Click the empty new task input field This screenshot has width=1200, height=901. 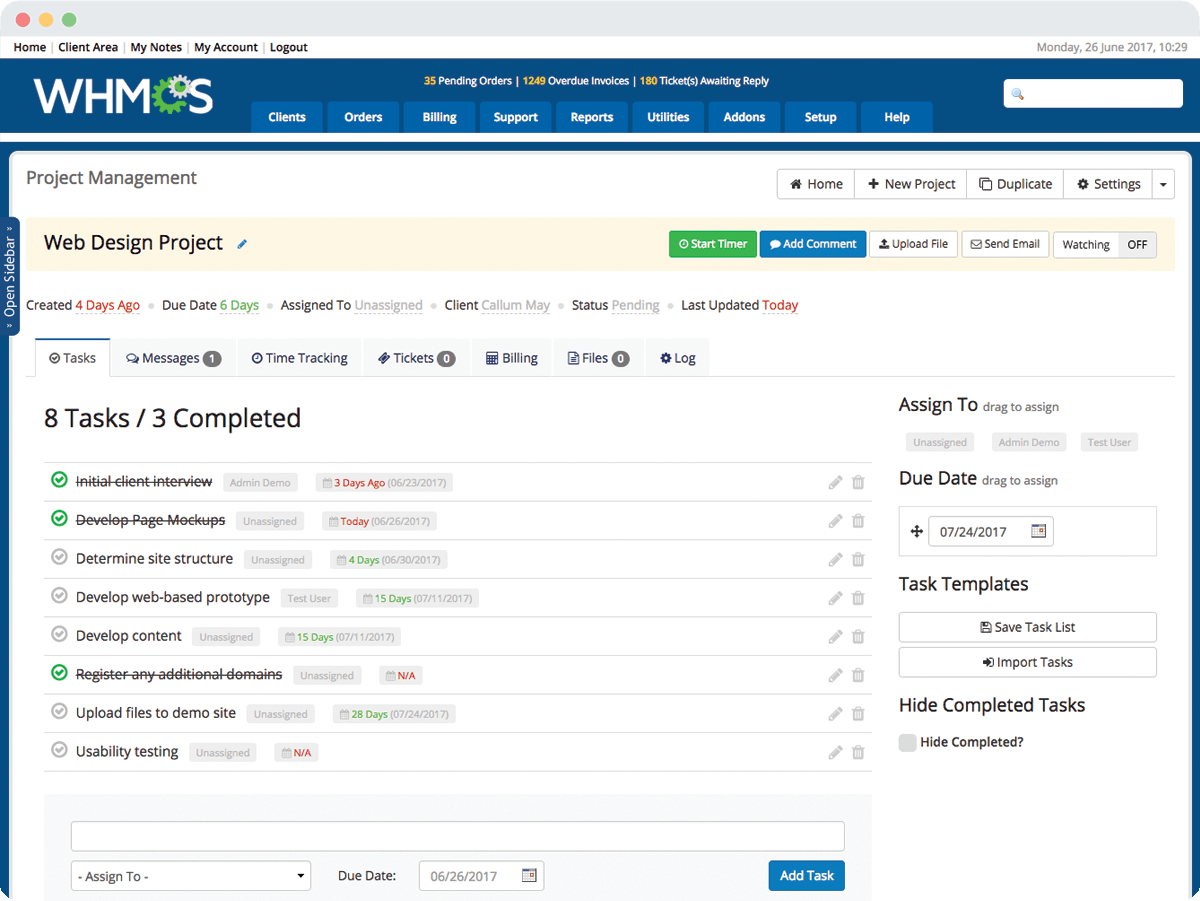coord(457,835)
